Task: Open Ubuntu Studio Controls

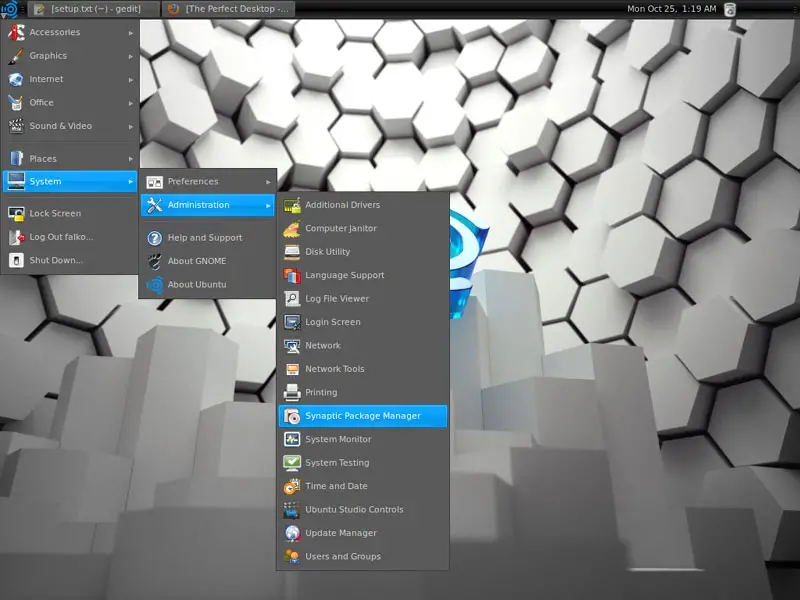Action: pyautogui.click(x=363, y=510)
